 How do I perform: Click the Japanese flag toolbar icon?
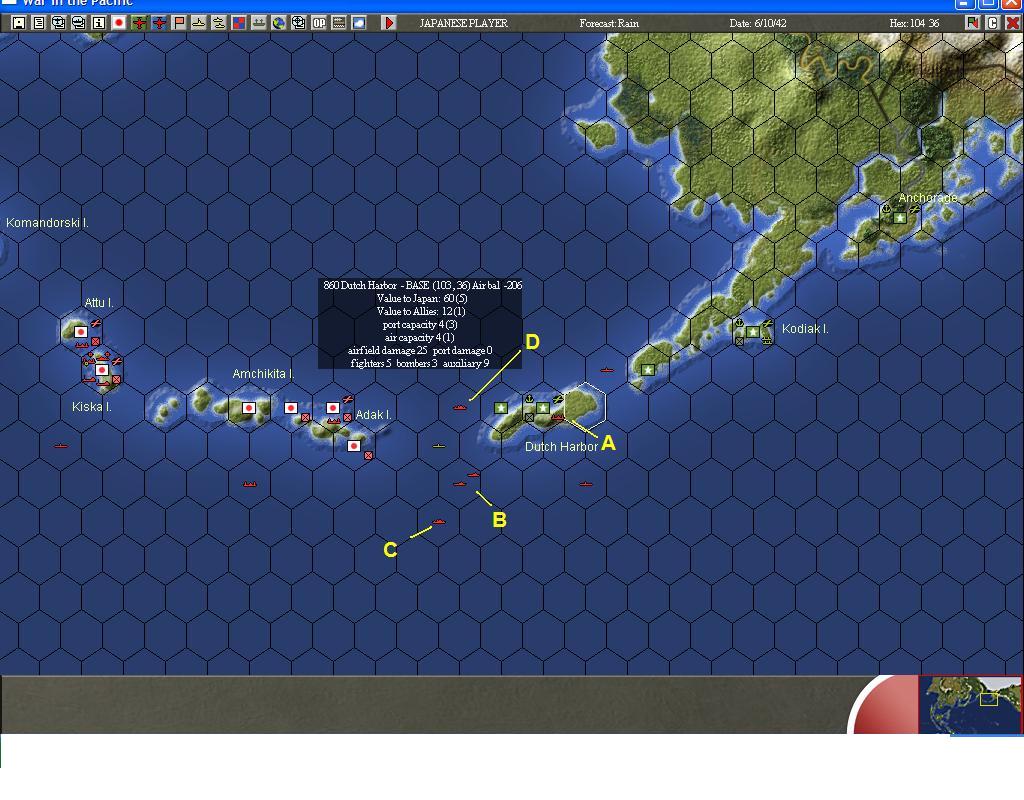(x=119, y=23)
